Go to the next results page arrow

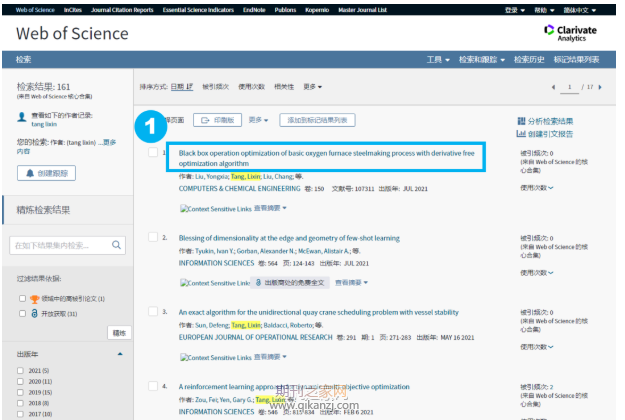pos(600,87)
